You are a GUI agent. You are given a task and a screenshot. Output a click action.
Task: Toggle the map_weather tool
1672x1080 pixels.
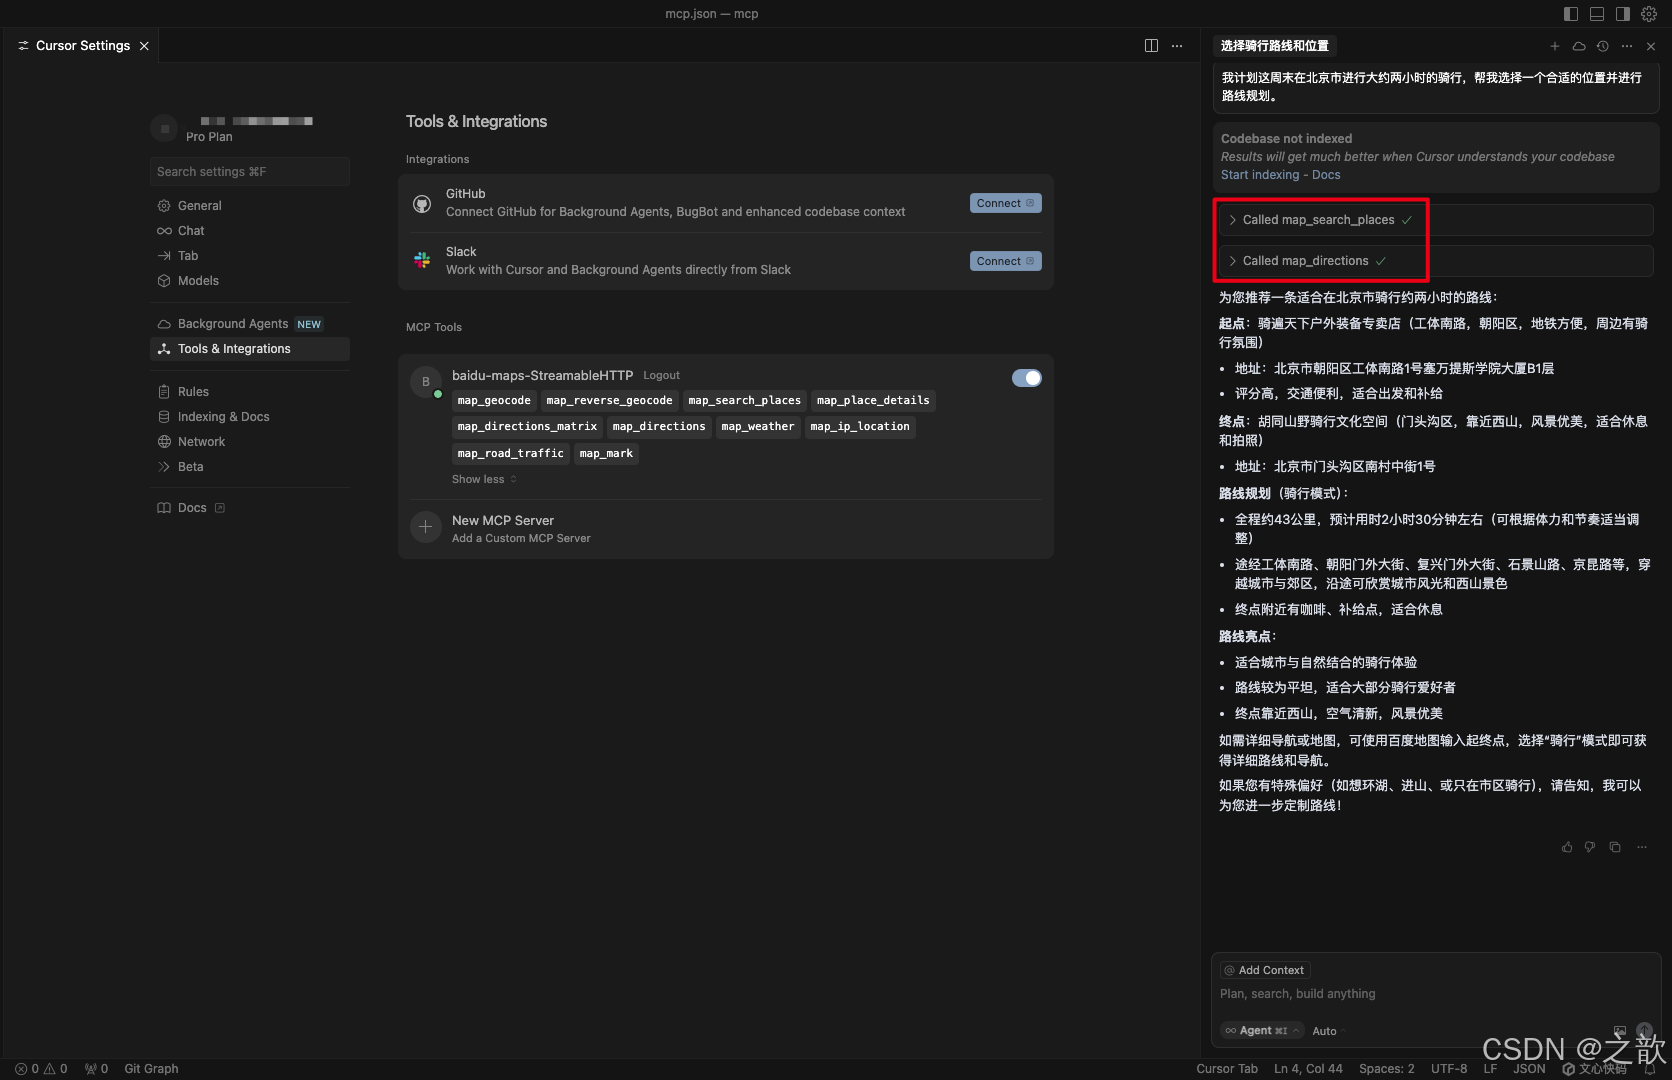[x=758, y=427]
